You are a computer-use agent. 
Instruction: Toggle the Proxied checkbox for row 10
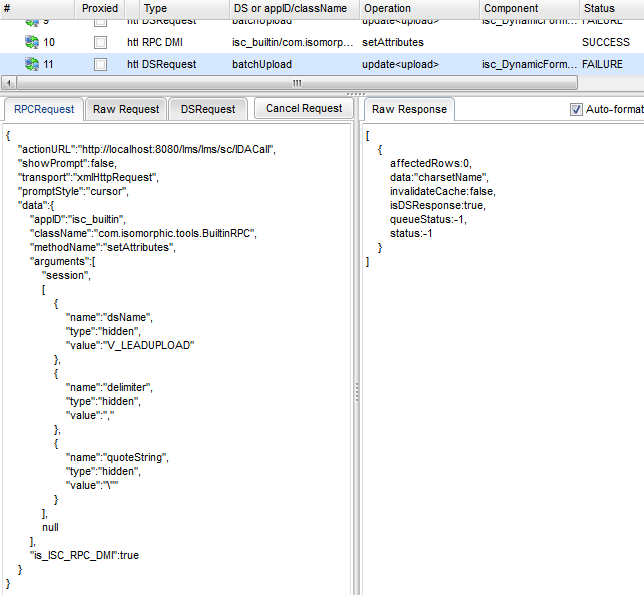100,42
